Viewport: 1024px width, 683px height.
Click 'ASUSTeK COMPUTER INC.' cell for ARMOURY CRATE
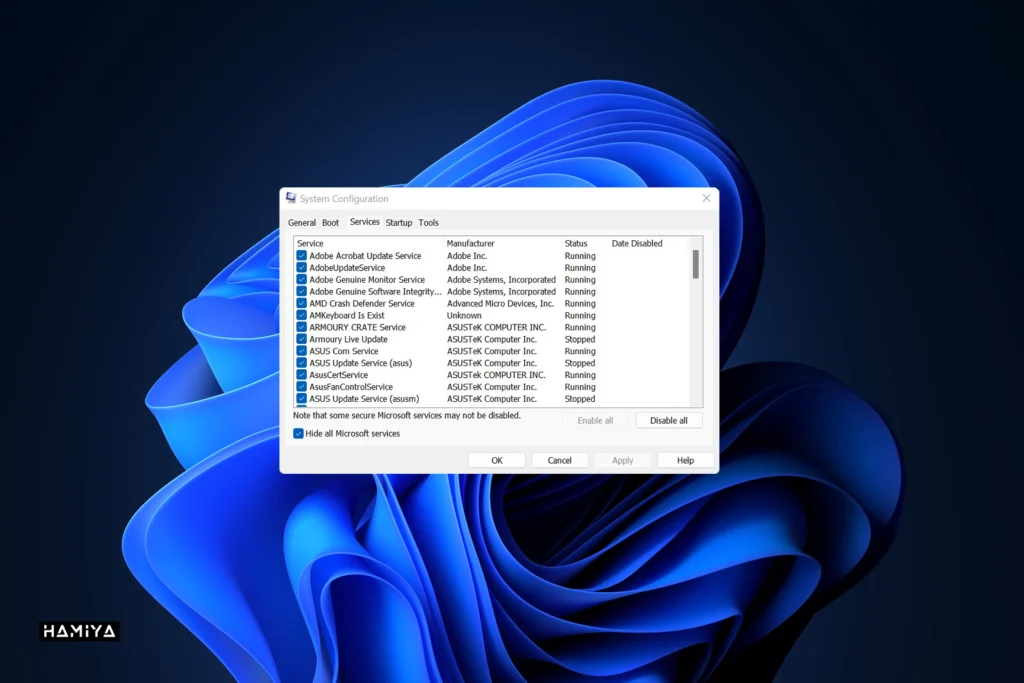pyautogui.click(x=496, y=327)
